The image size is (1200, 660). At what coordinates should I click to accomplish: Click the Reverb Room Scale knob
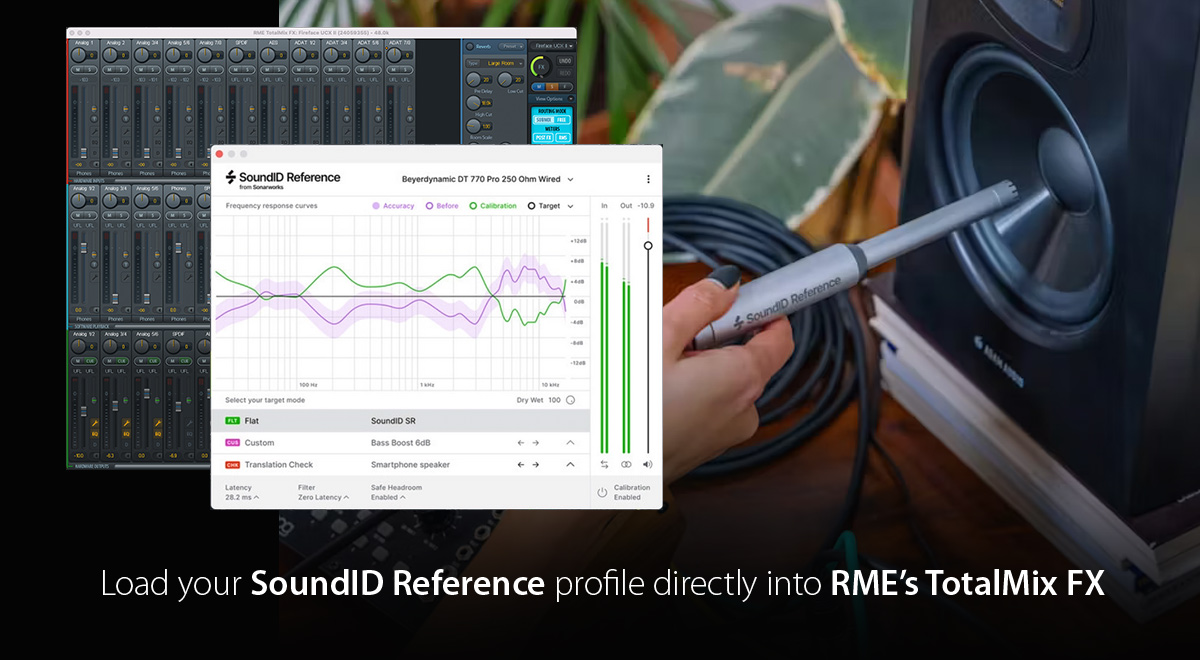point(475,126)
